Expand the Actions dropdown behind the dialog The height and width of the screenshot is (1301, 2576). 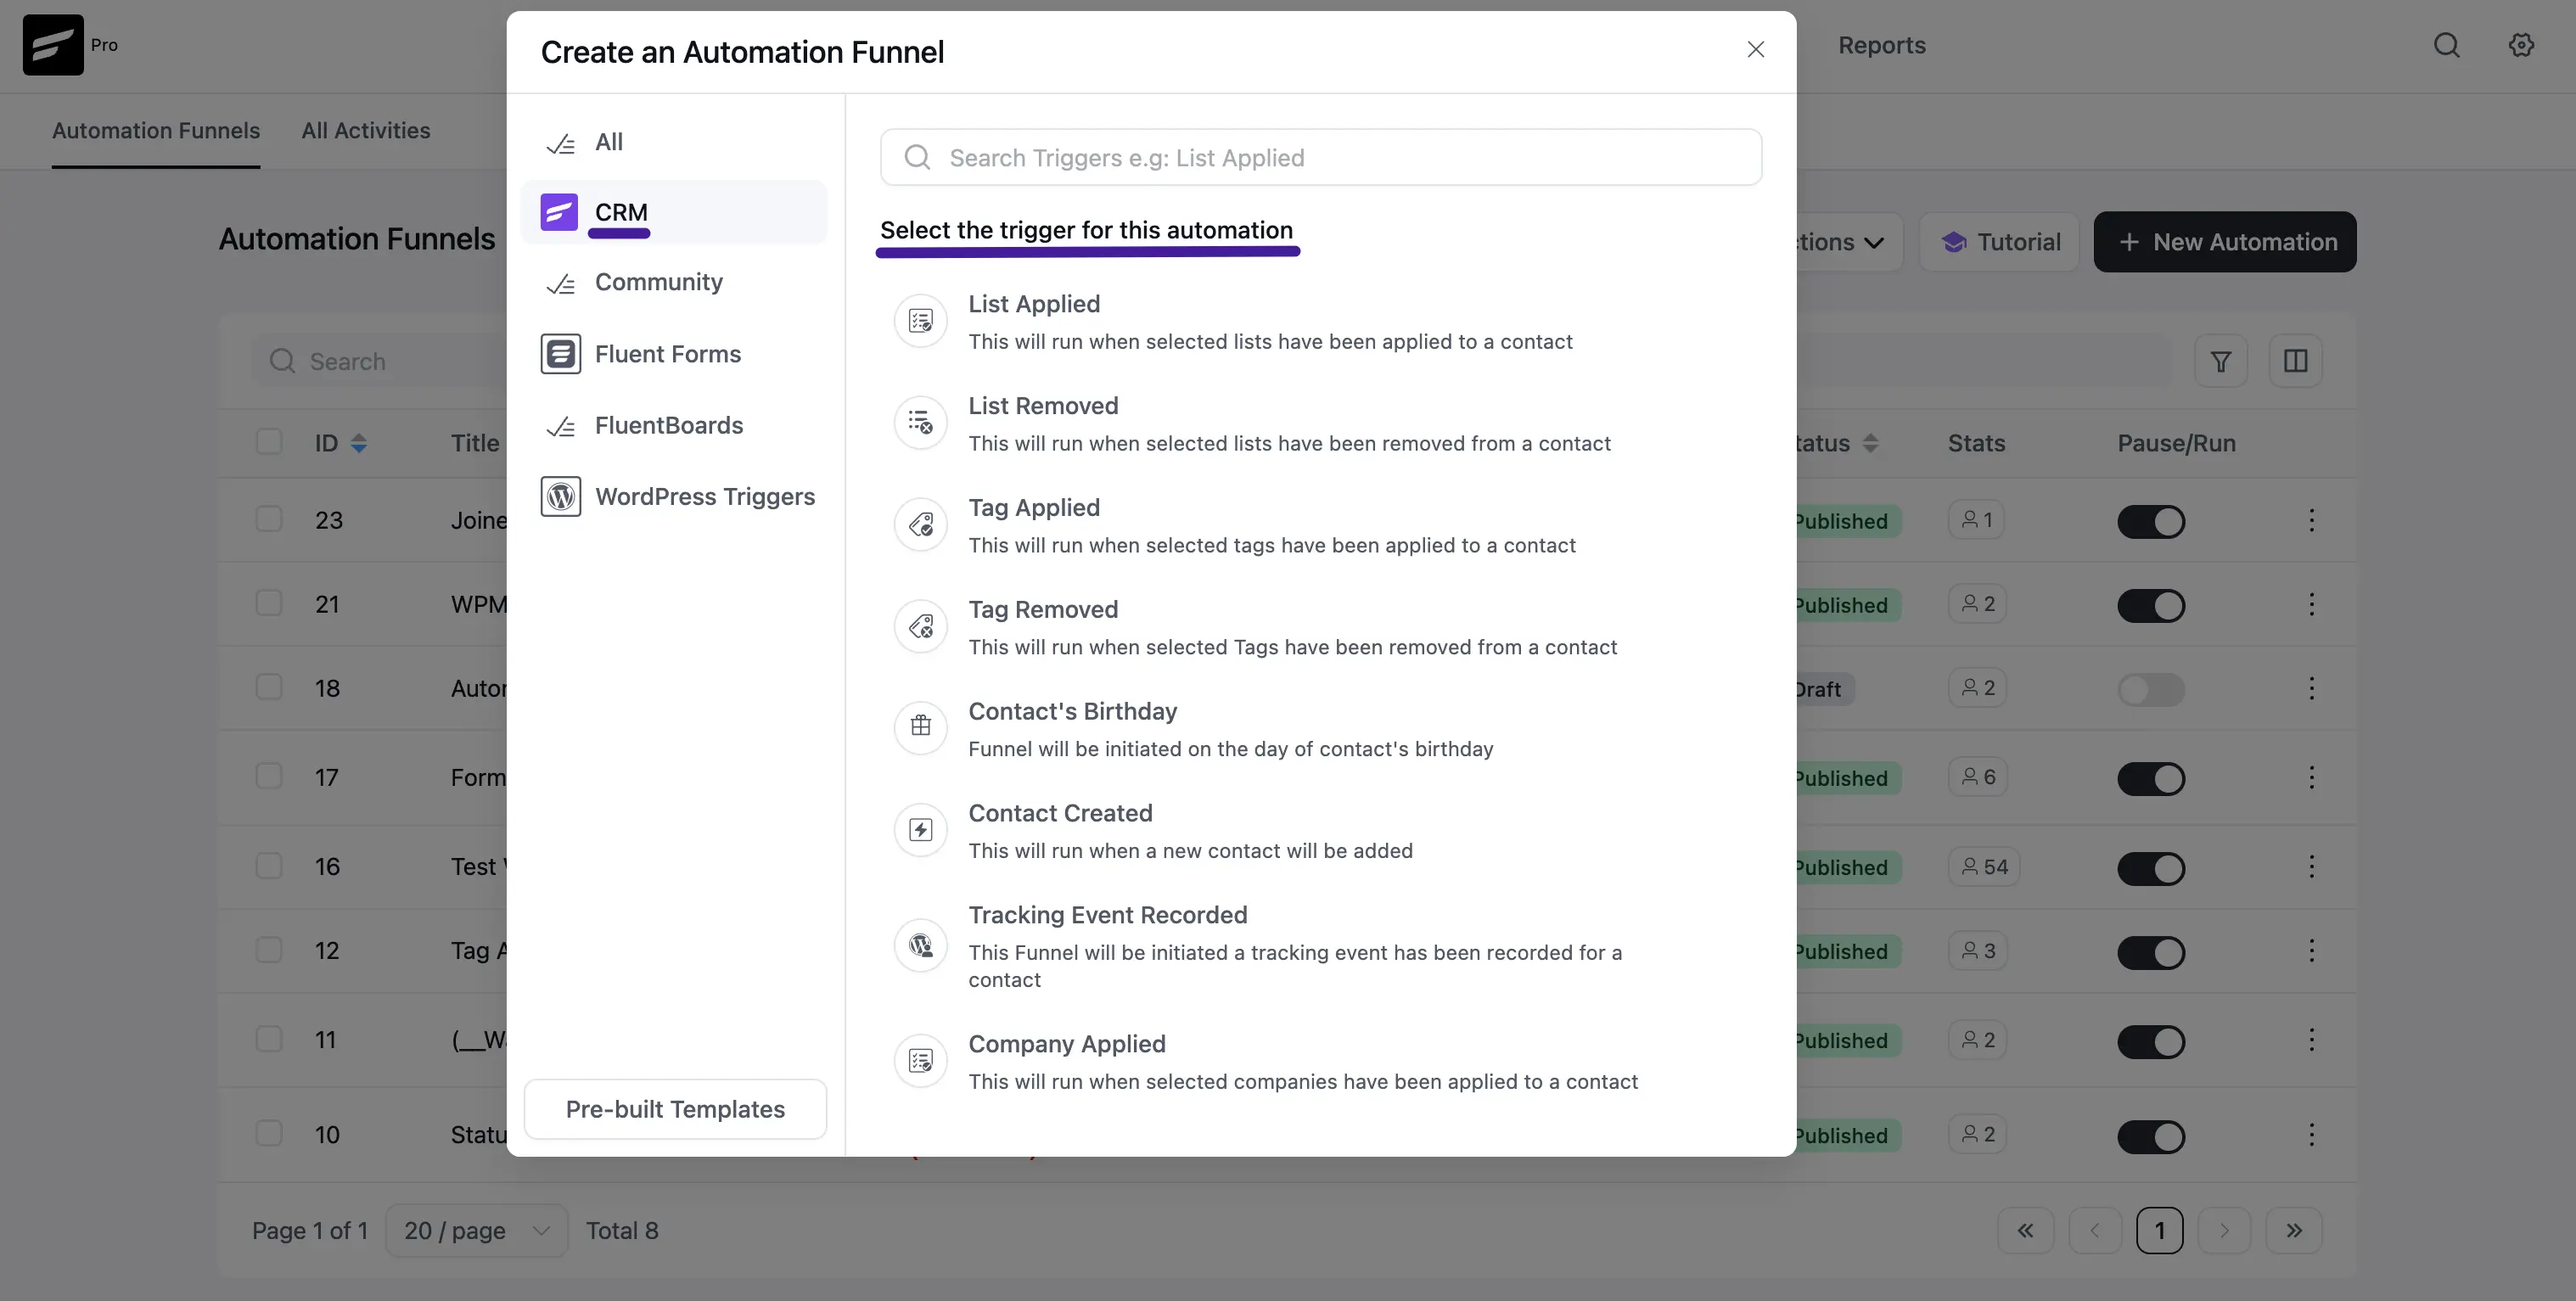1850,242
